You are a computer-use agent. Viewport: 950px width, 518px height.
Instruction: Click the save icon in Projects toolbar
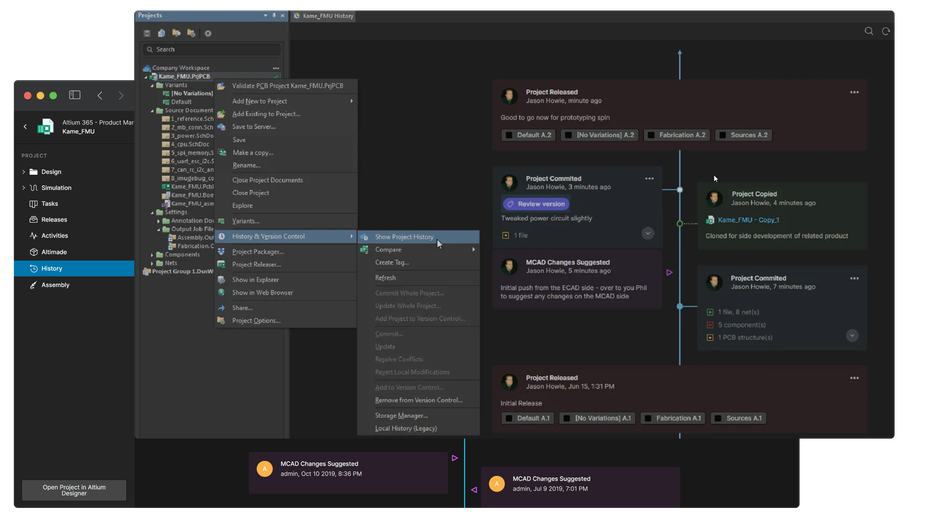tap(147, 33)
